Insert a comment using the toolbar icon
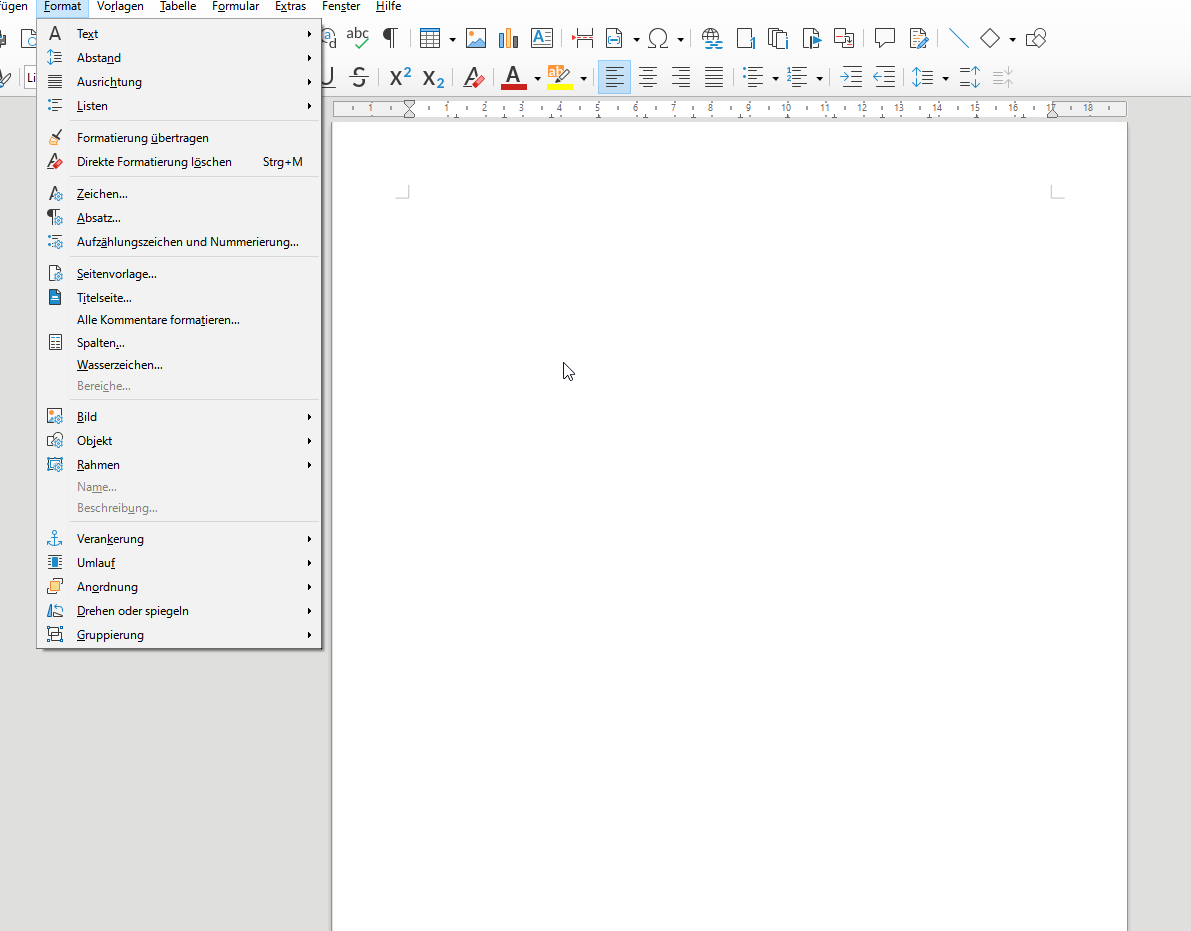1191x931 pixels. [x=884, y=38]
